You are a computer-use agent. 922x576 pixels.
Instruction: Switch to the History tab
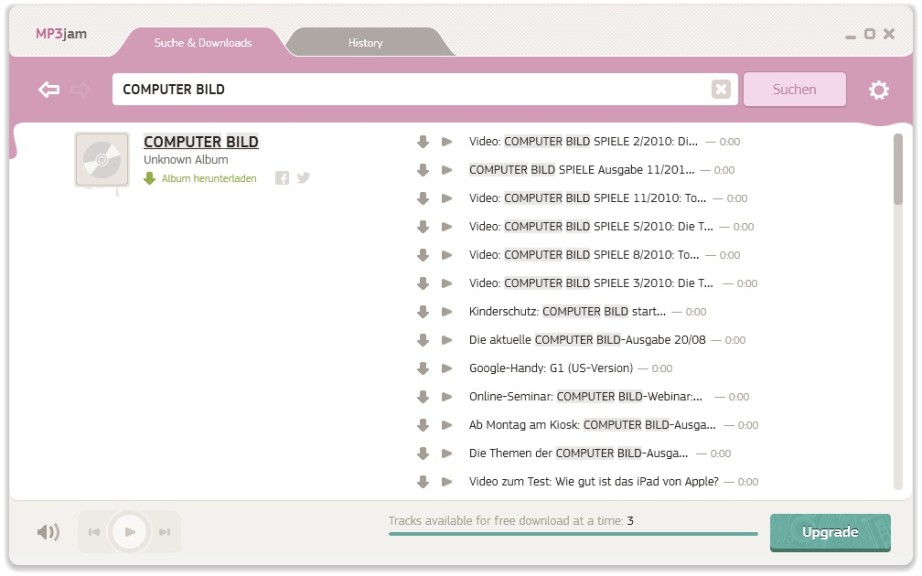click(x=366, y=42)
